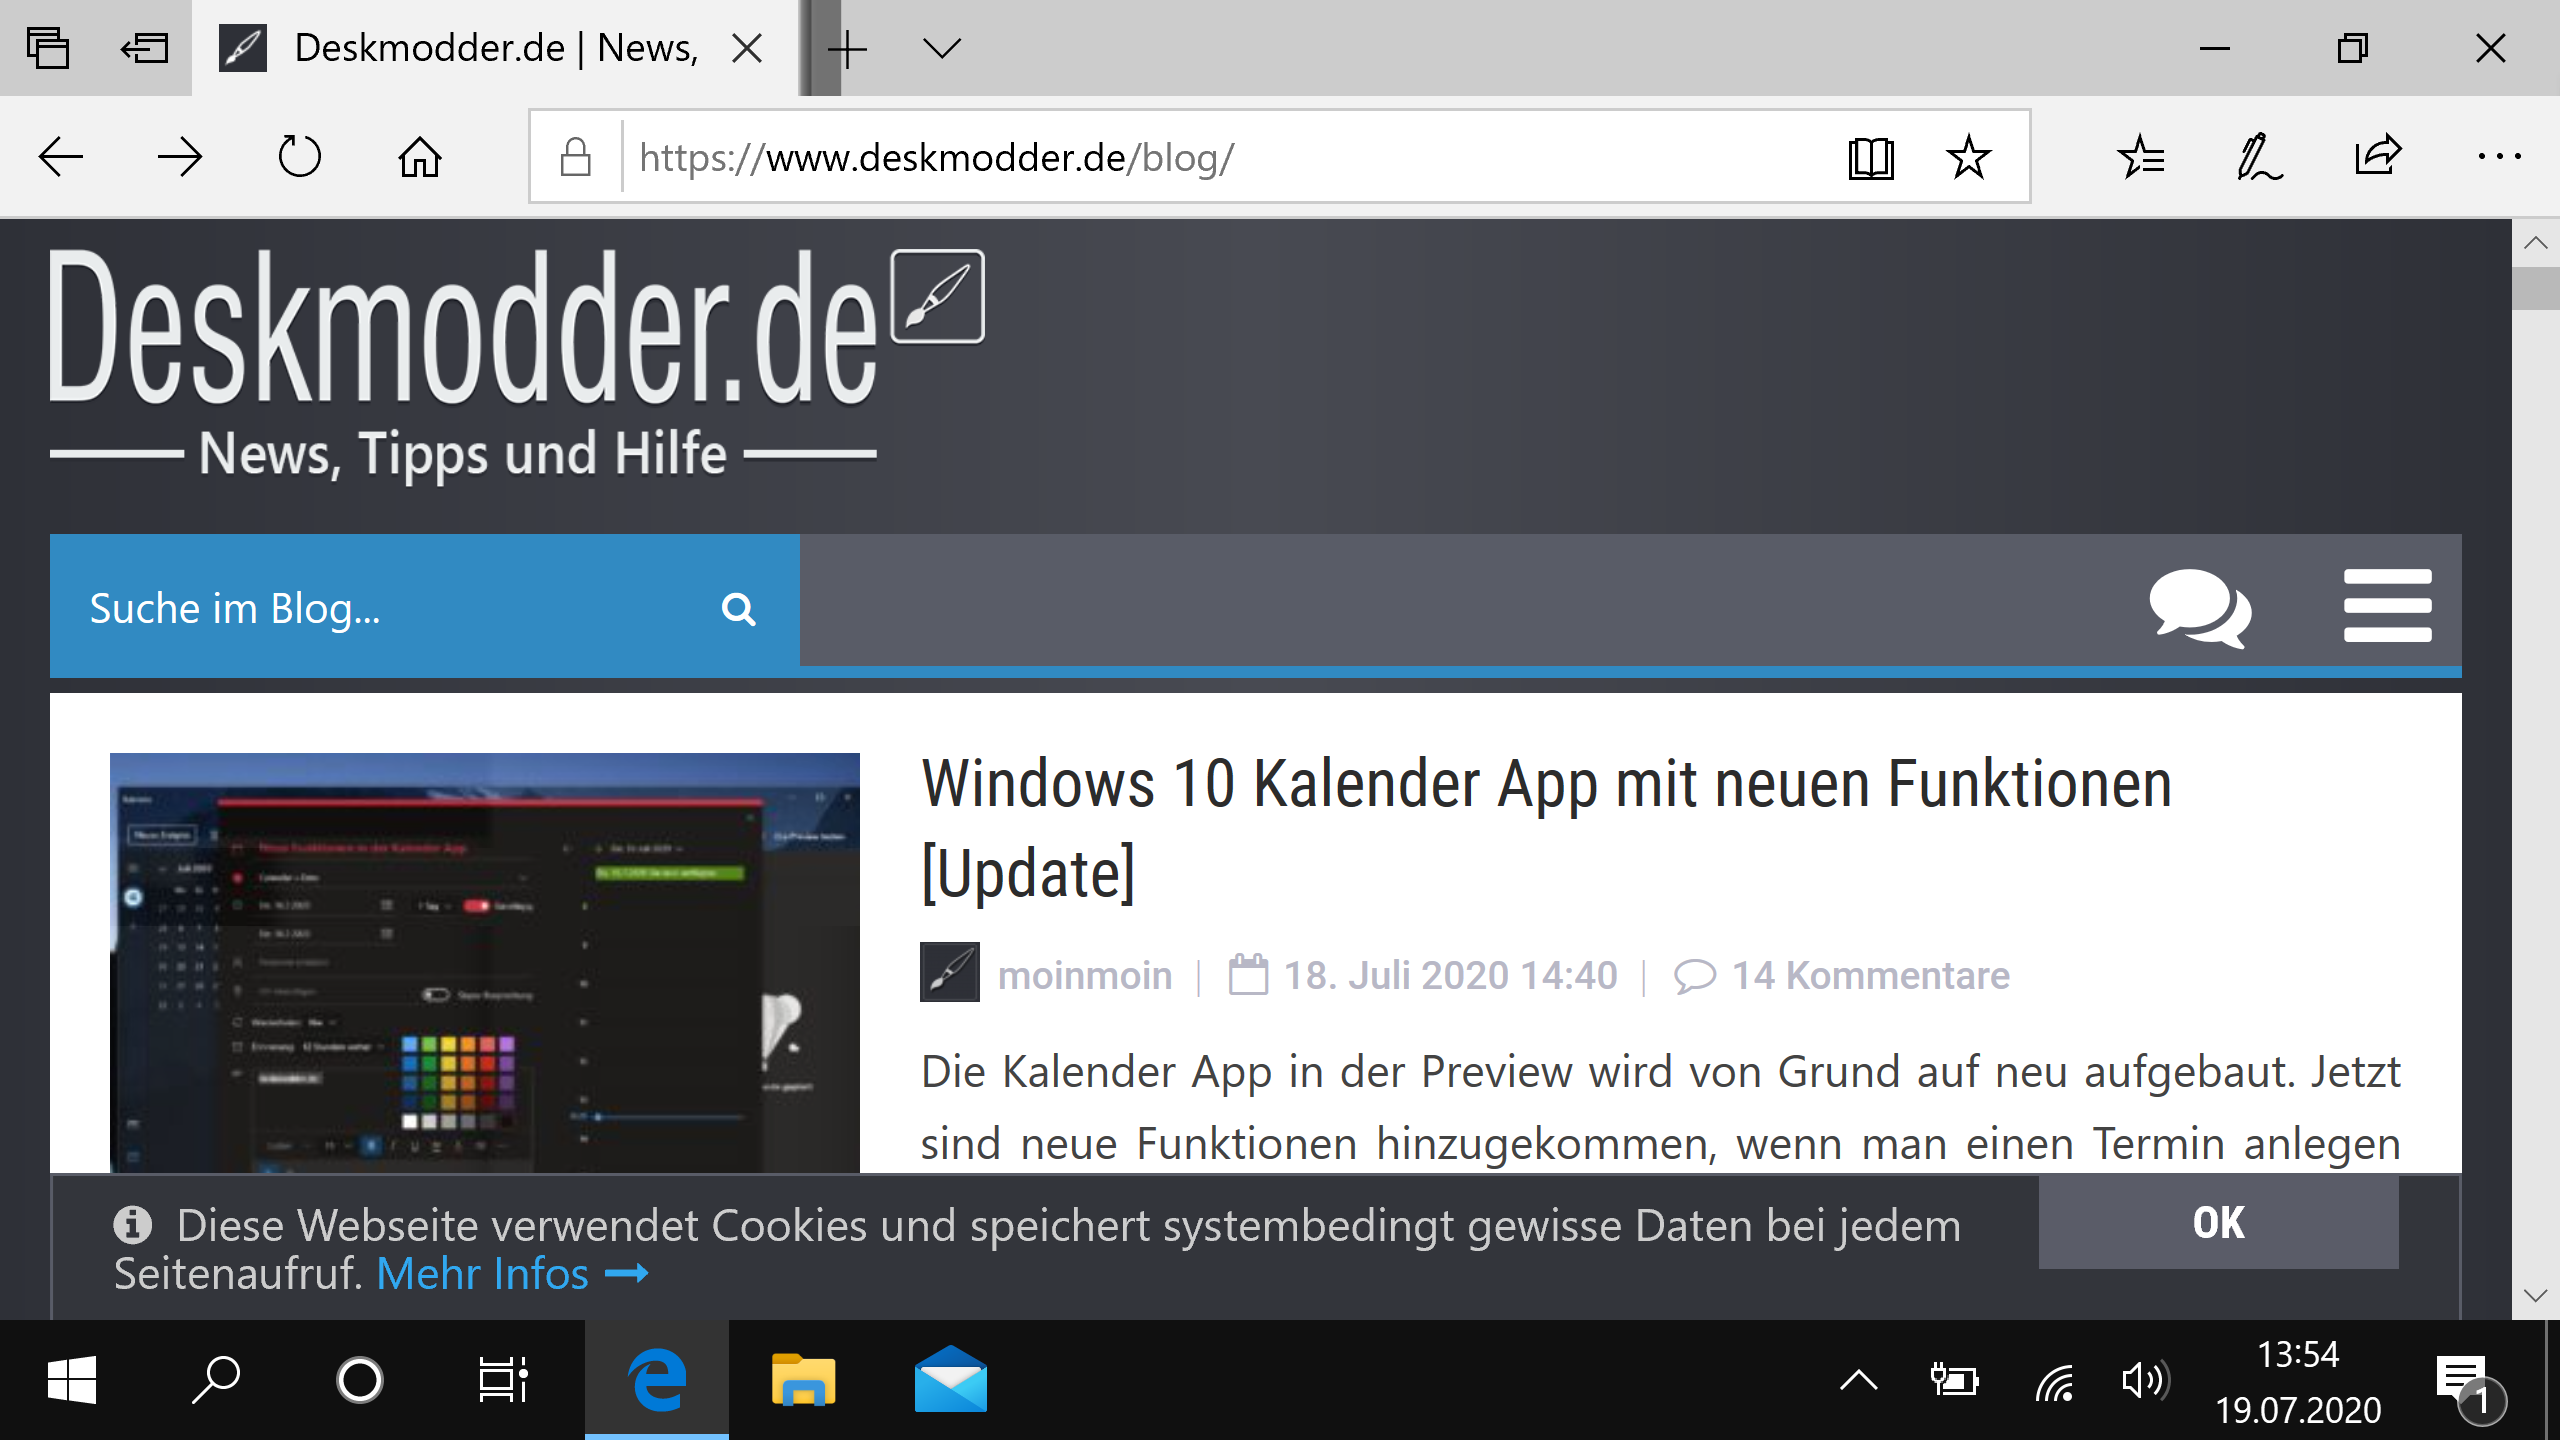Switch to Reading view
Image resolution: width=2560 pixels, height=1440 pixels.
pos(1870,157)
